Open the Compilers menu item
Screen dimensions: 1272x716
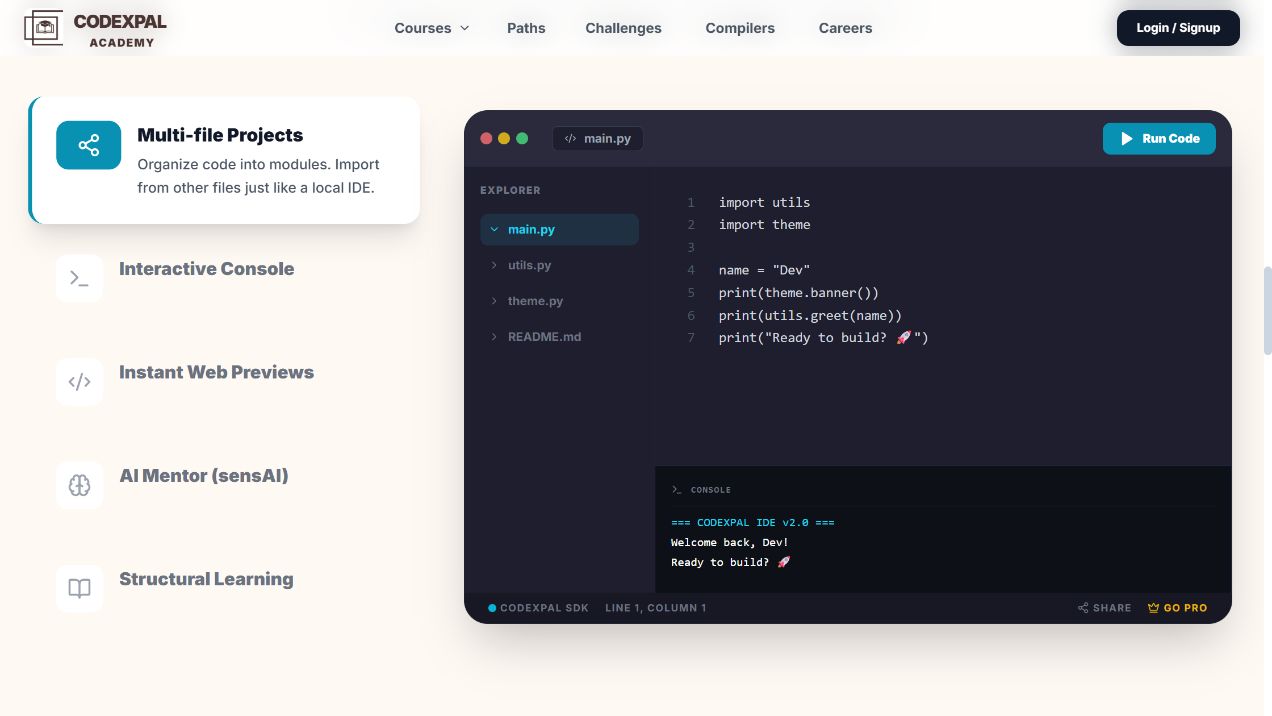740,28
